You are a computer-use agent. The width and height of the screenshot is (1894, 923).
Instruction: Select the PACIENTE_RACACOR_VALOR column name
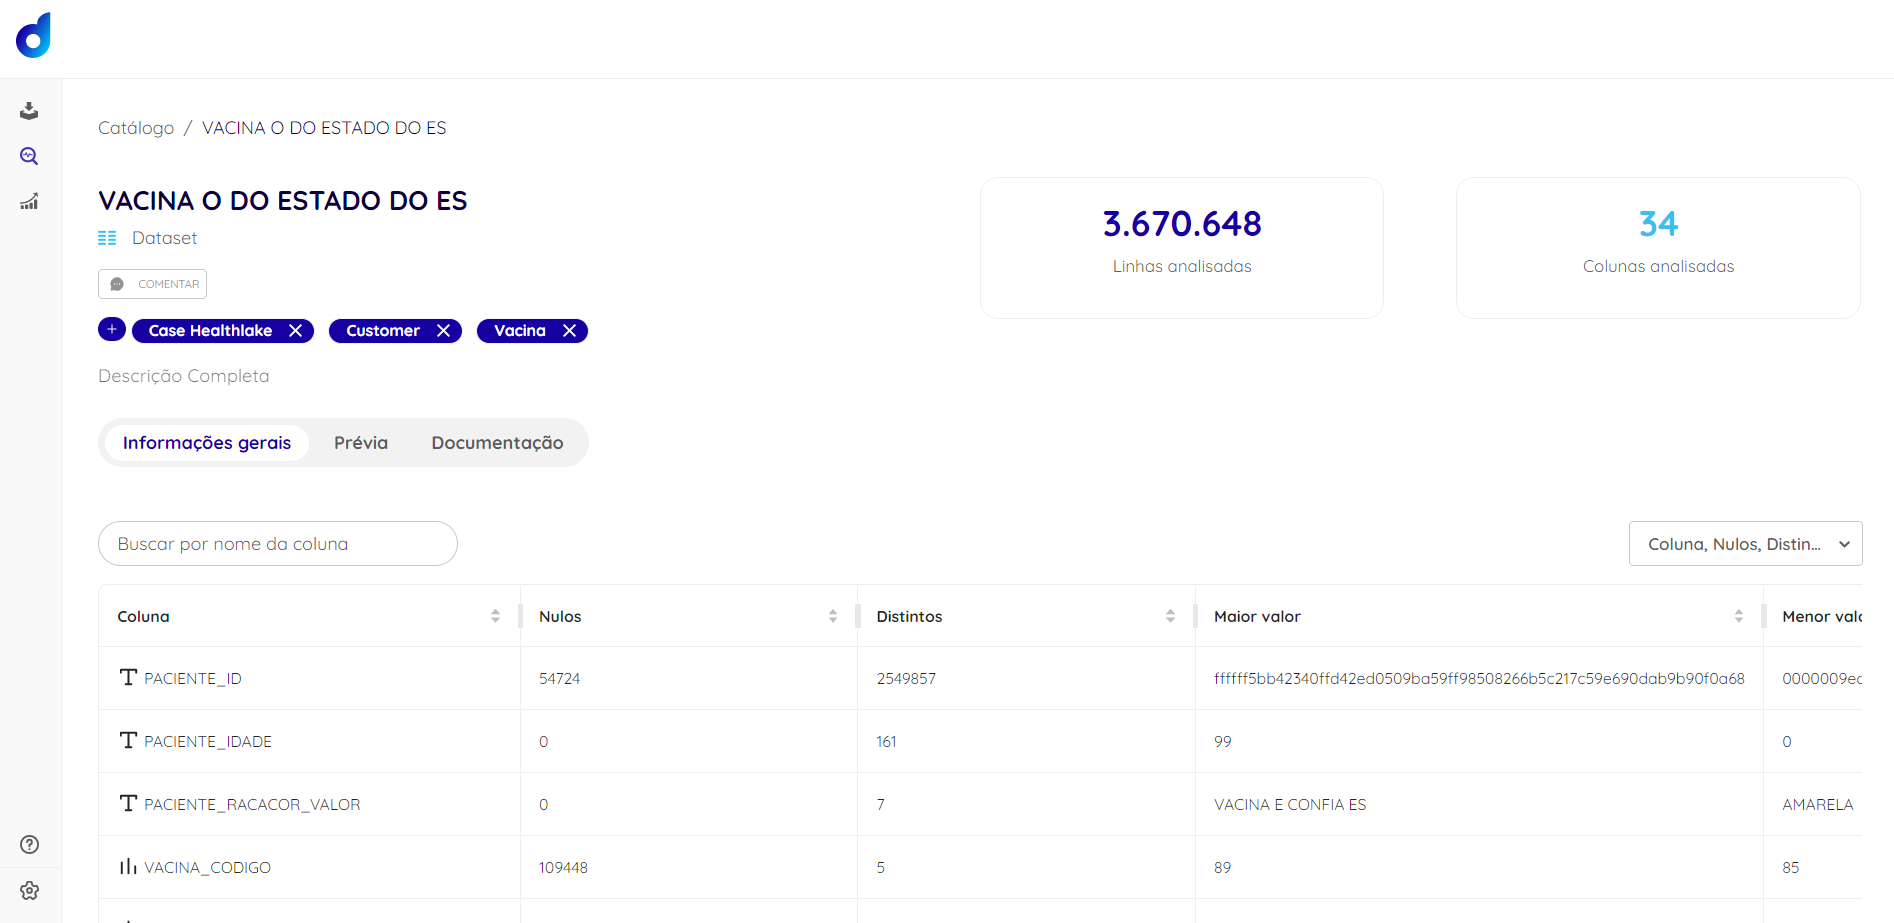[x=252, y=804]
